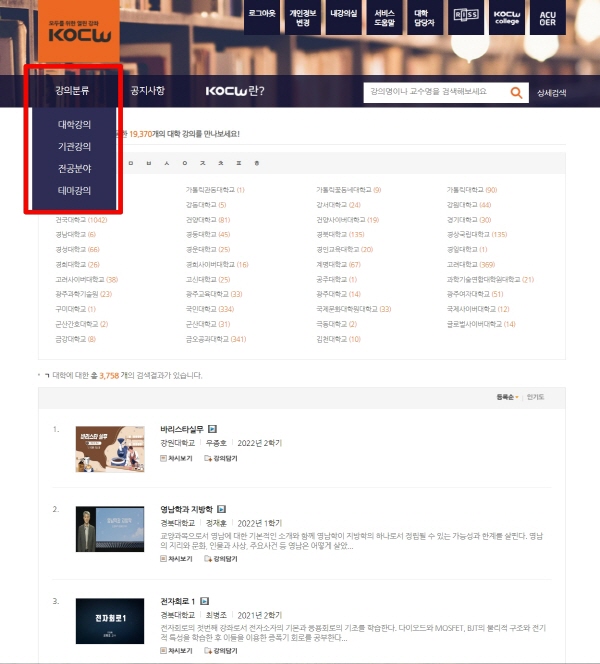The image size is (600, 664).
Task: Expand 차시보기 under 바리스타실무
Action: 179,458
